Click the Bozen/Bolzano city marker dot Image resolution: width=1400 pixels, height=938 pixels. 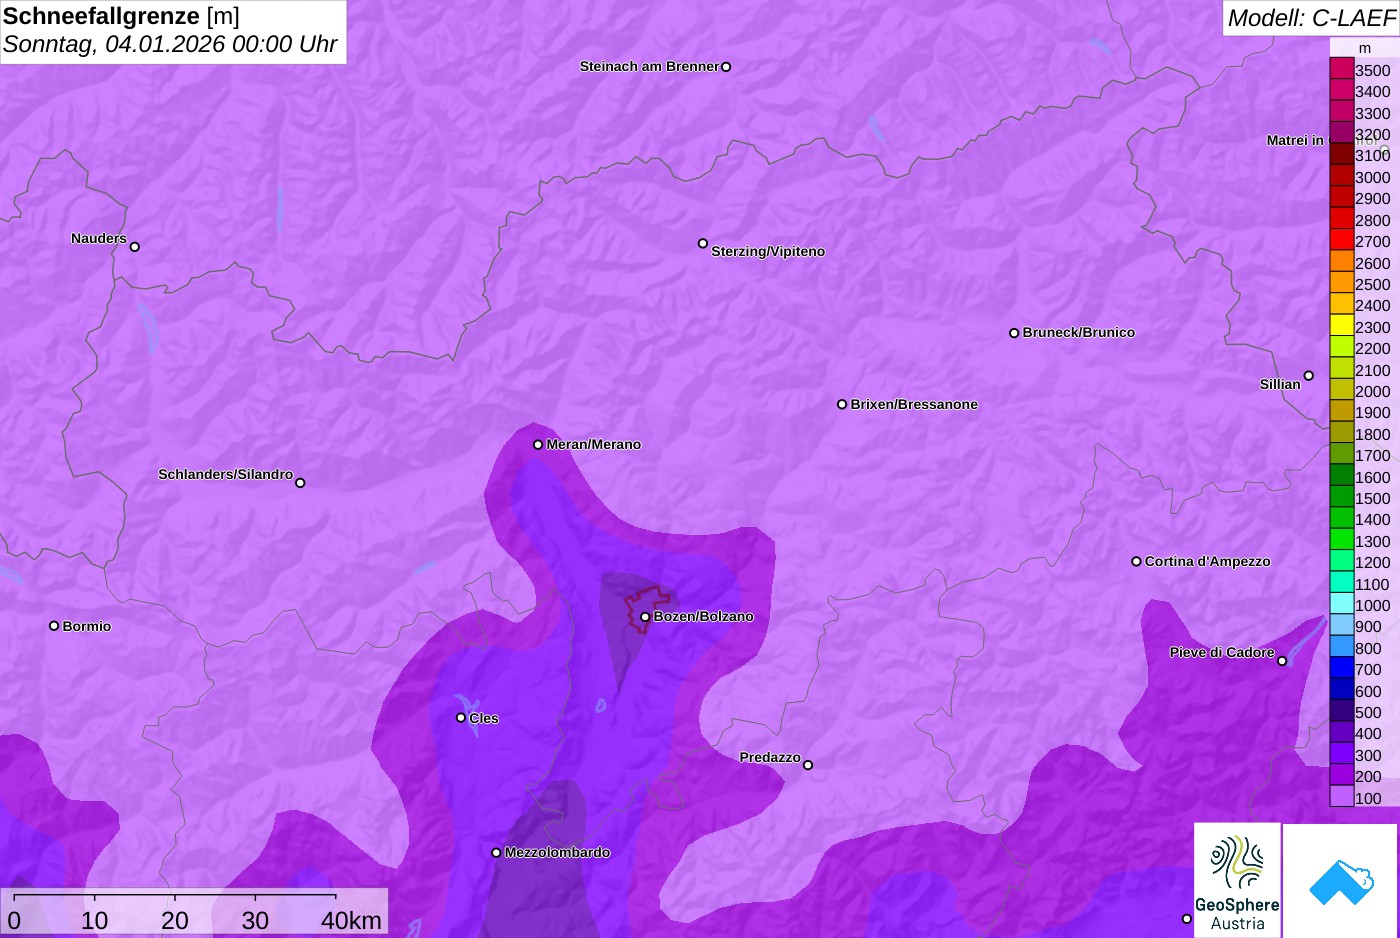tap(645, 617)
